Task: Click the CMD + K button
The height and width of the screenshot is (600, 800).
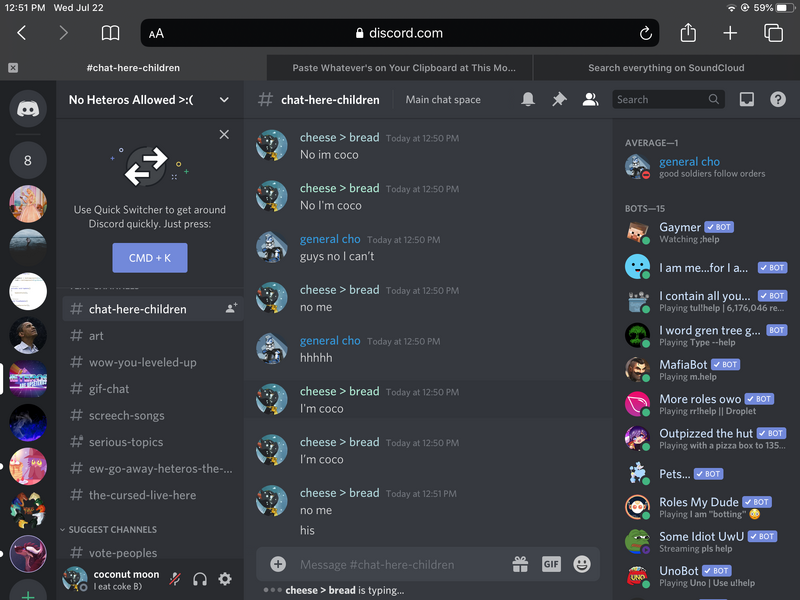Action: pos(149,258)
